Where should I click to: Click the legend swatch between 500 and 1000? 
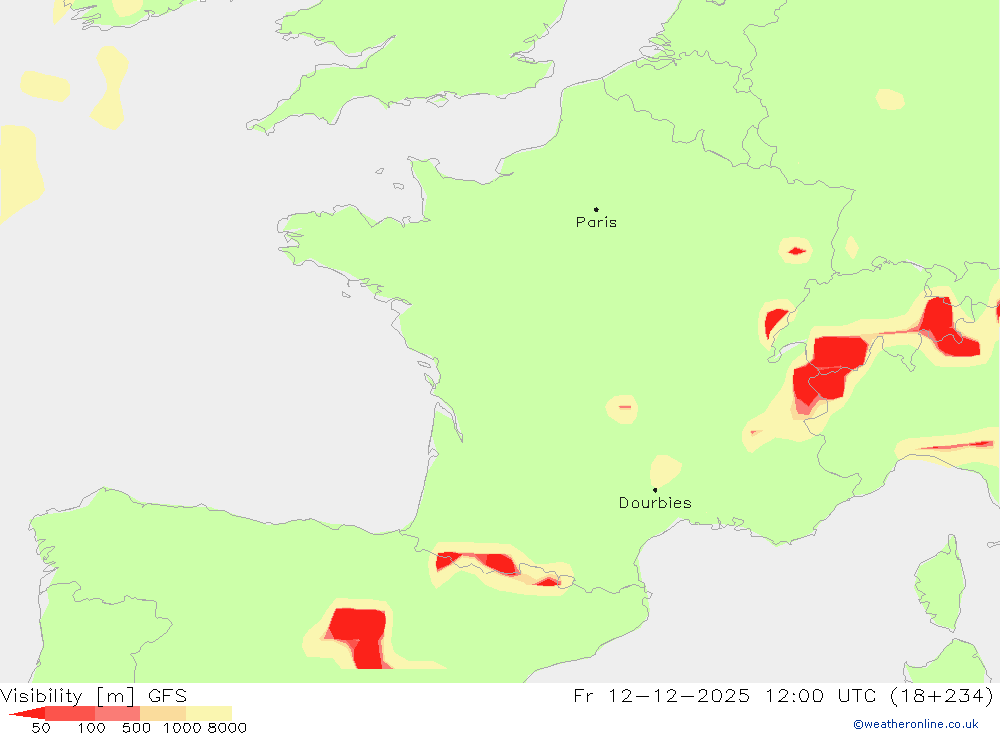coord(163,713)
